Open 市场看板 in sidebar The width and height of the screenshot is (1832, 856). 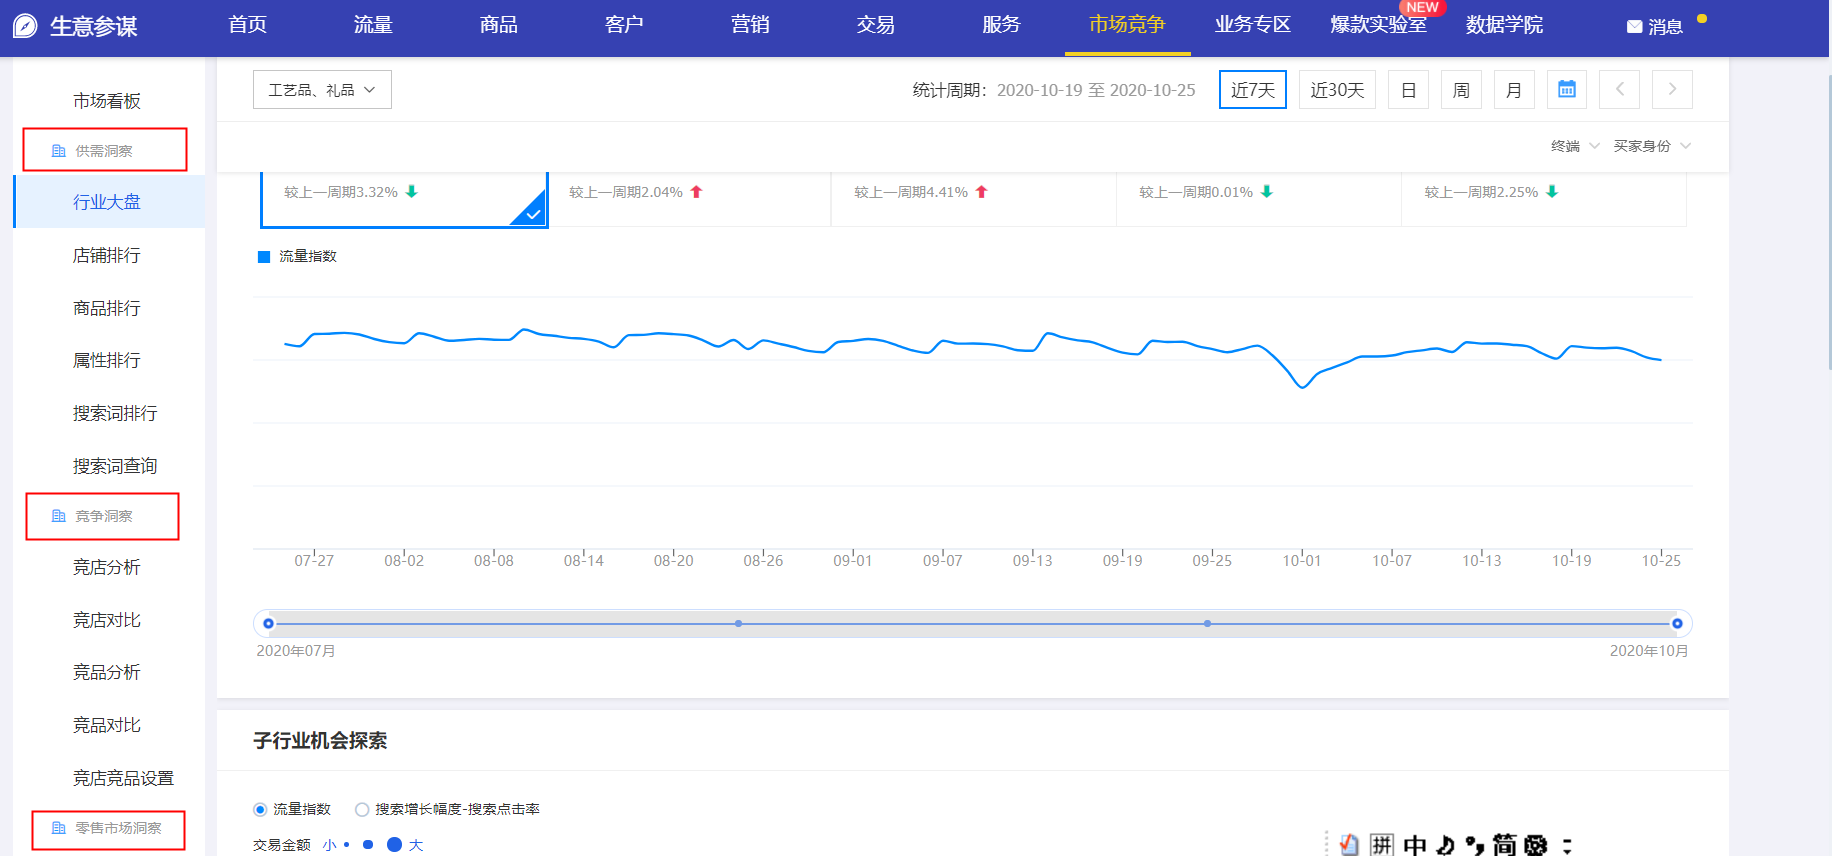107,101
